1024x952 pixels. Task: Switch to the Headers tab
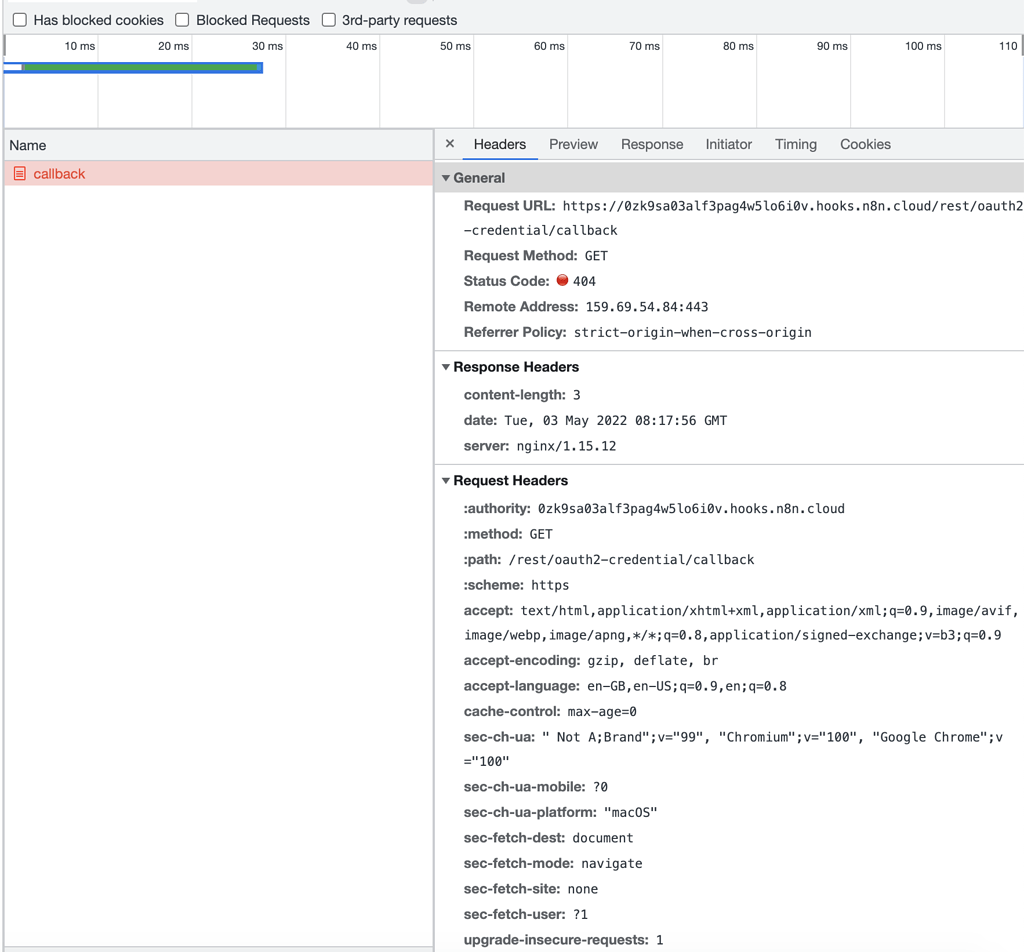pos(500,144)
